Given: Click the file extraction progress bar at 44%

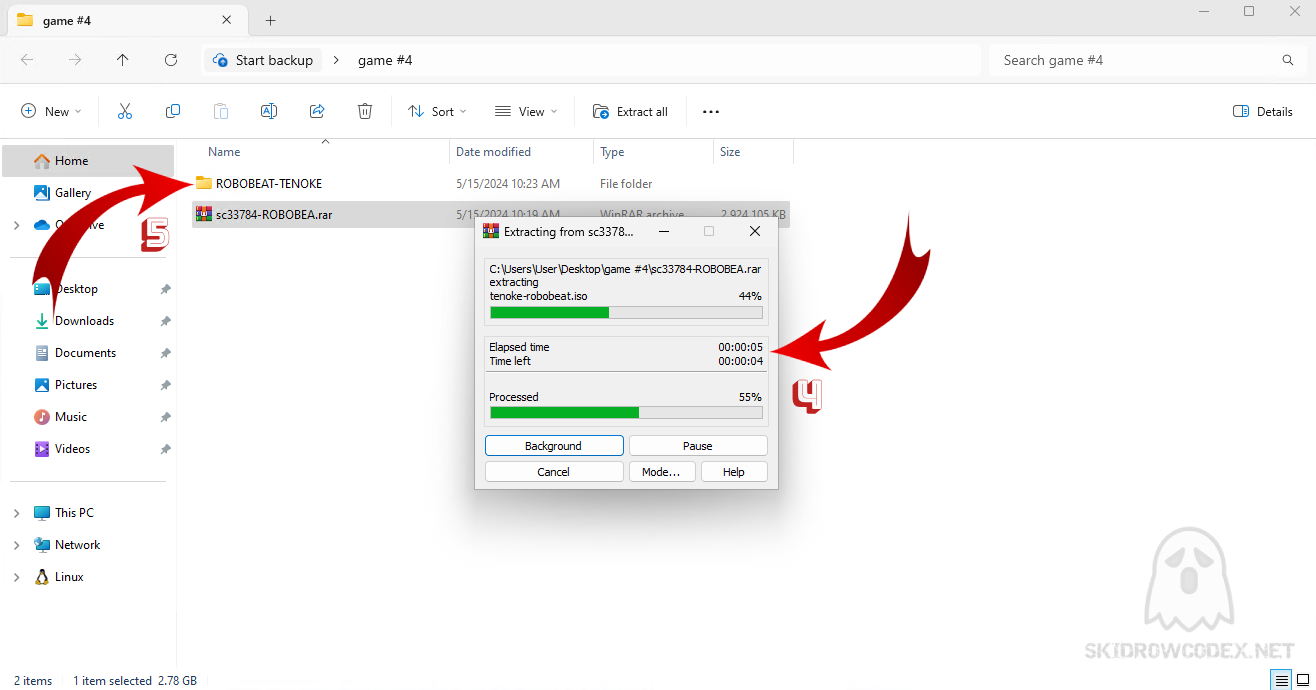Looking at the screenshot, I should [x=626, y=313].
